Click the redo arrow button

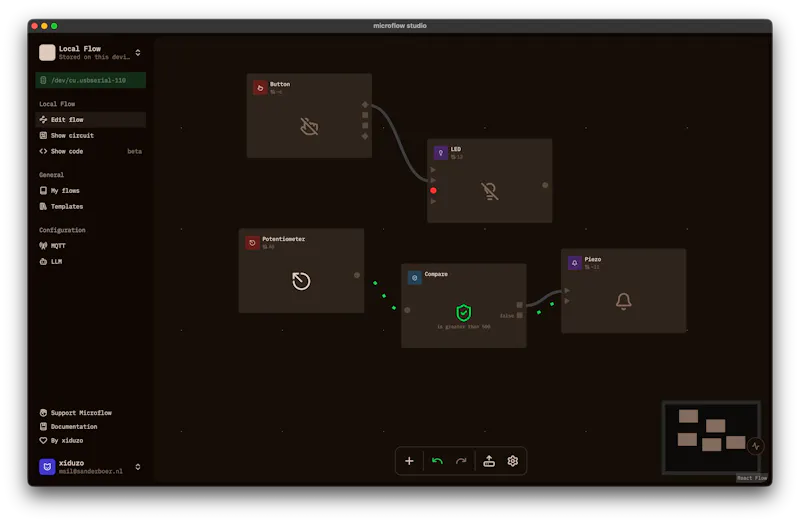[461, 461]
